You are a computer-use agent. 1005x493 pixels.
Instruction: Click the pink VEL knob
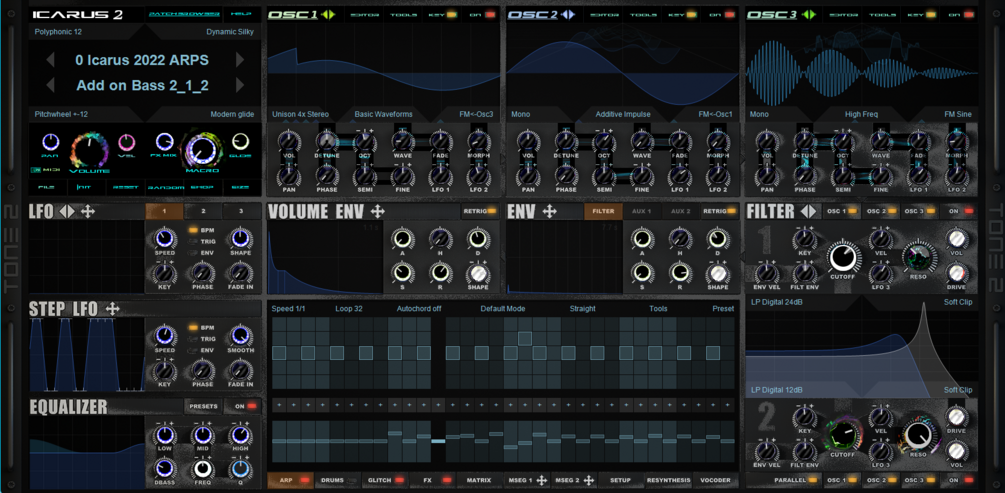click(x=127, y=142)
